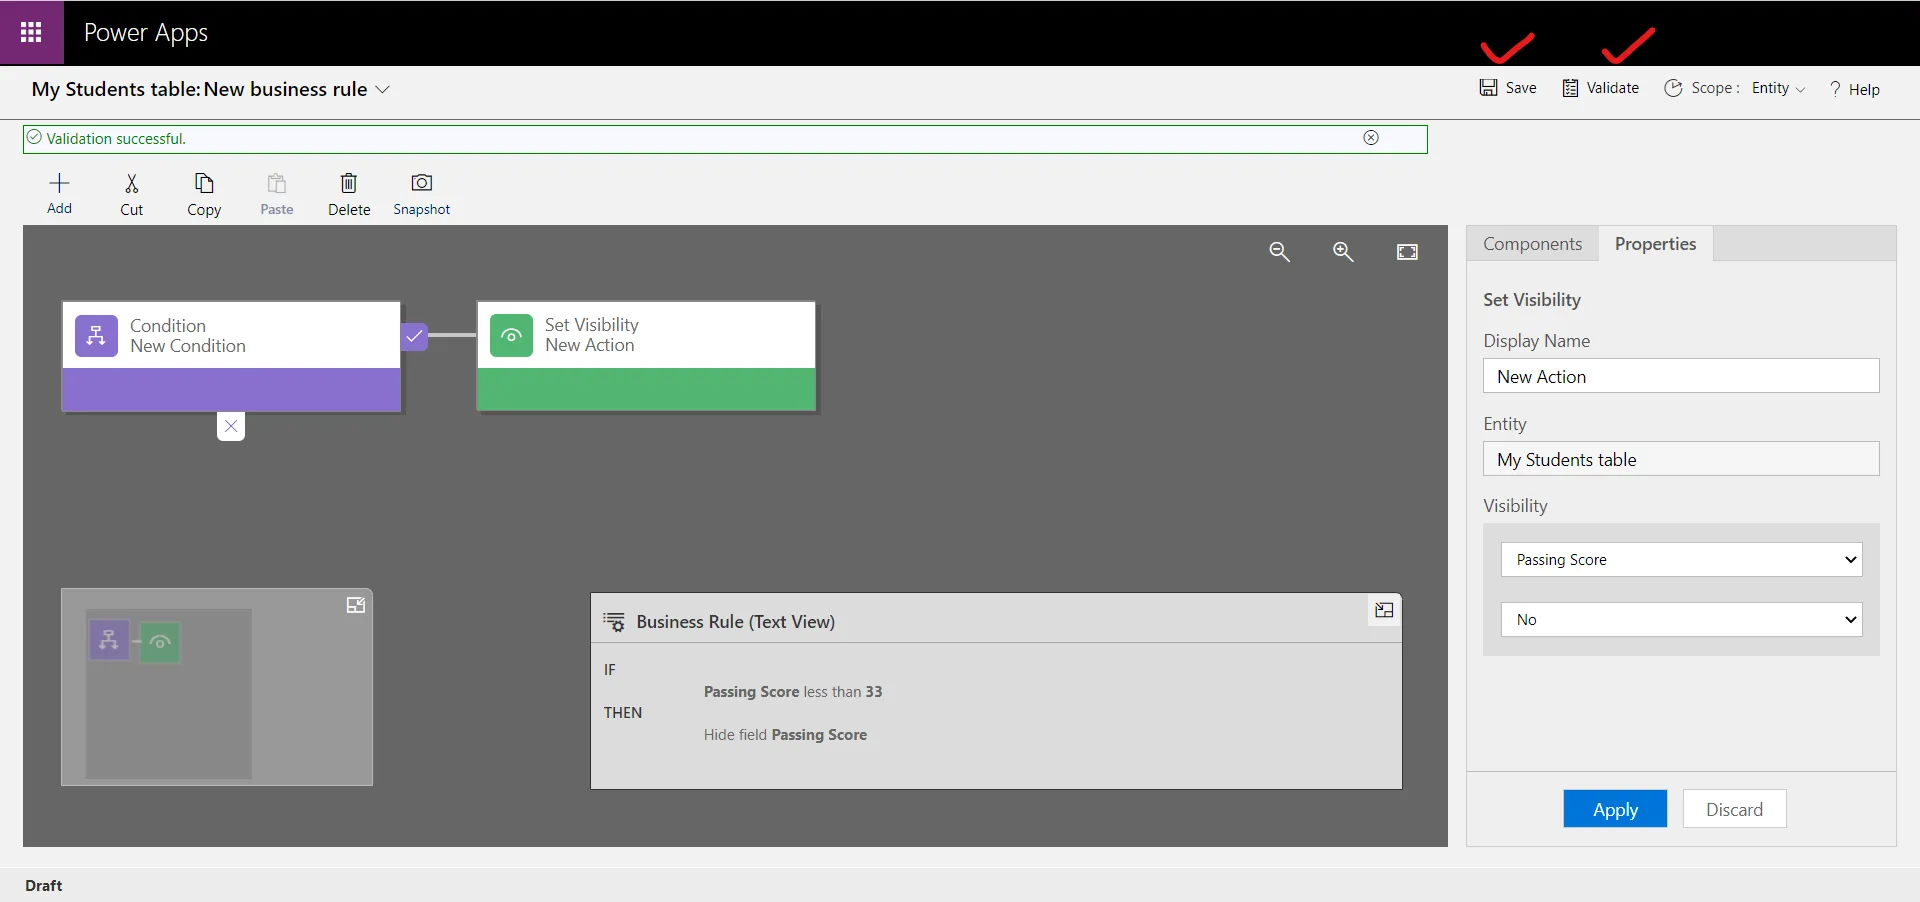The image size is (1920, 902).
Task: Take a Snapshot of the rule
Action: (x=421, y=194)
